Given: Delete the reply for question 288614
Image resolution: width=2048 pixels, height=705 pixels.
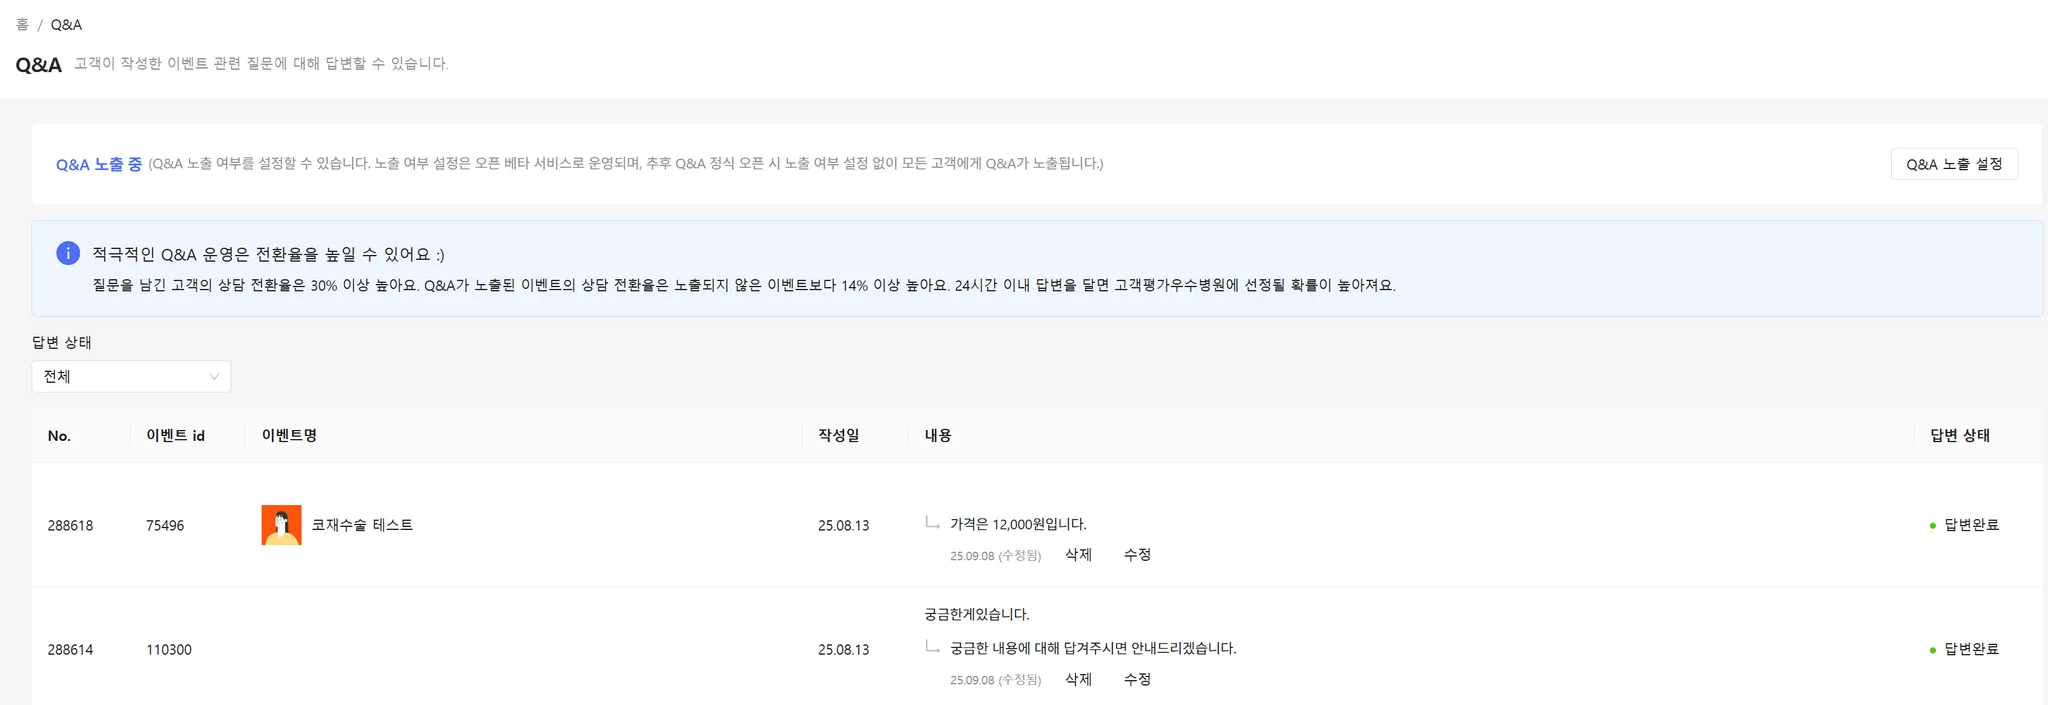Looking at the screenshot, I should 1078,679.
